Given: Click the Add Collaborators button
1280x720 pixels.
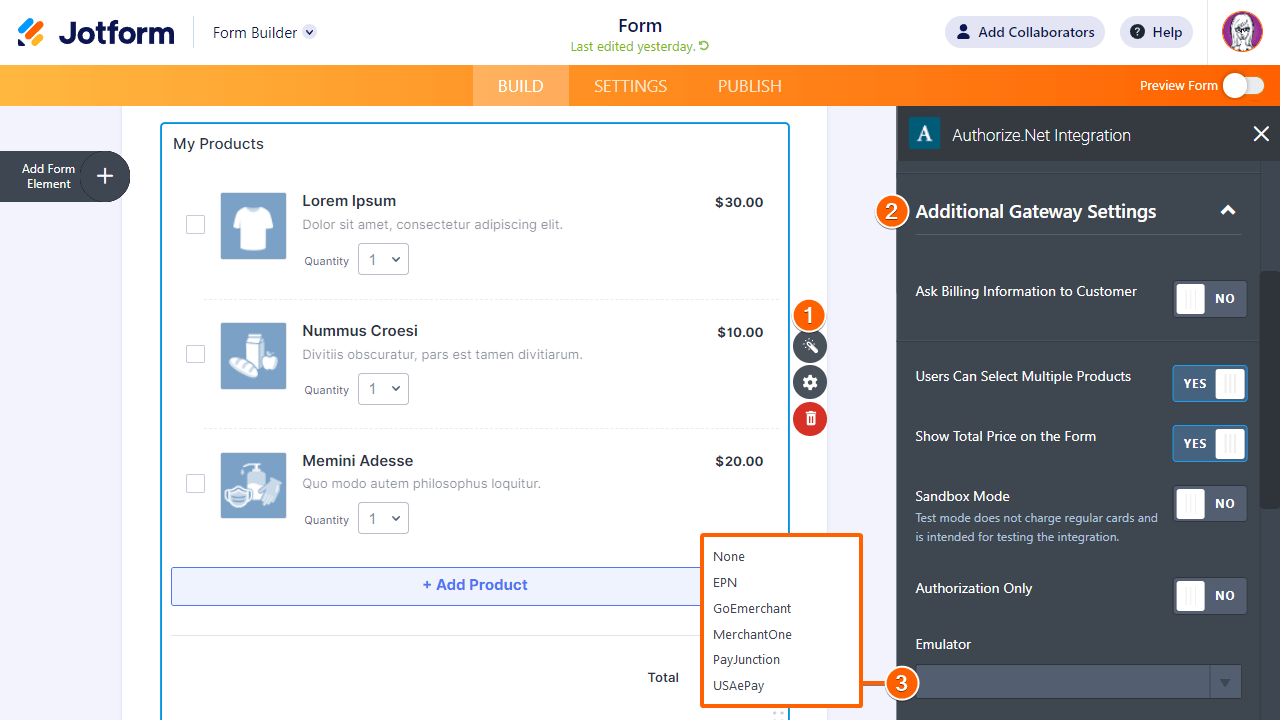Looking at the screenshot, I should click(x=1025, y=32).
